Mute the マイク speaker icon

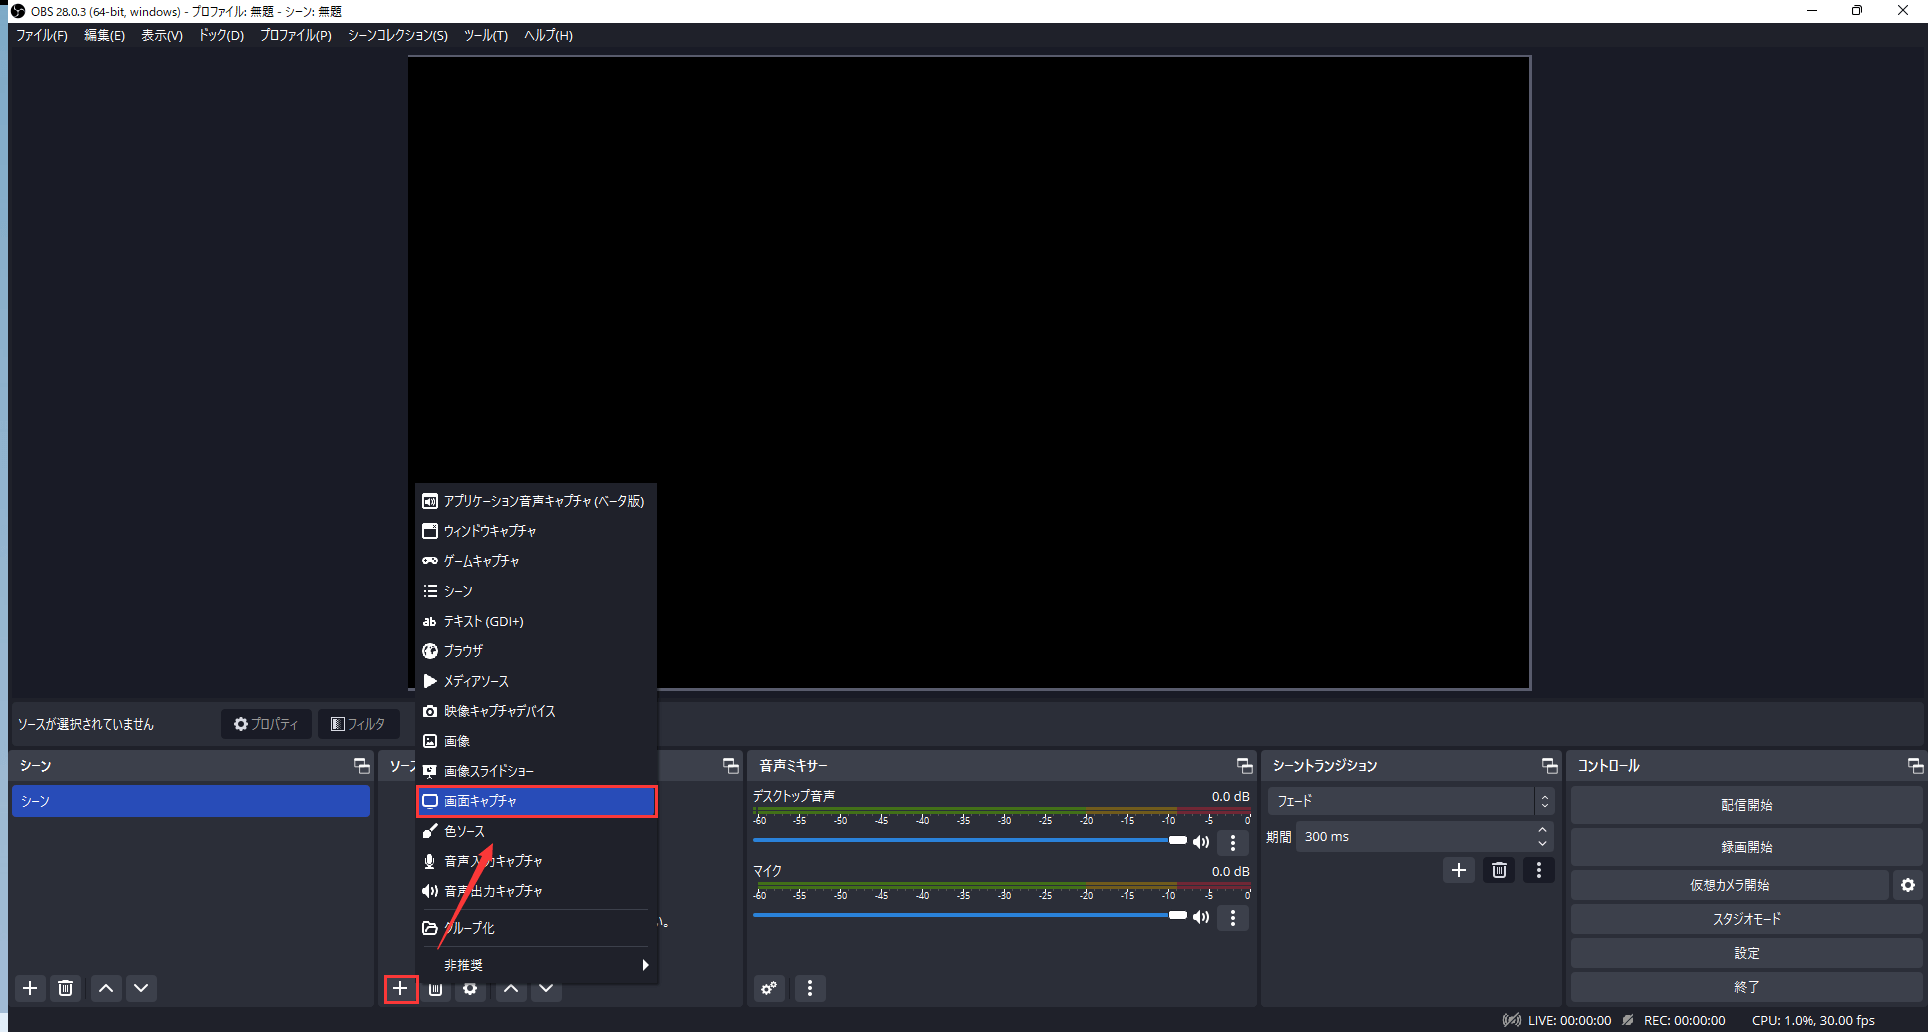click(x=1201, y=918)
